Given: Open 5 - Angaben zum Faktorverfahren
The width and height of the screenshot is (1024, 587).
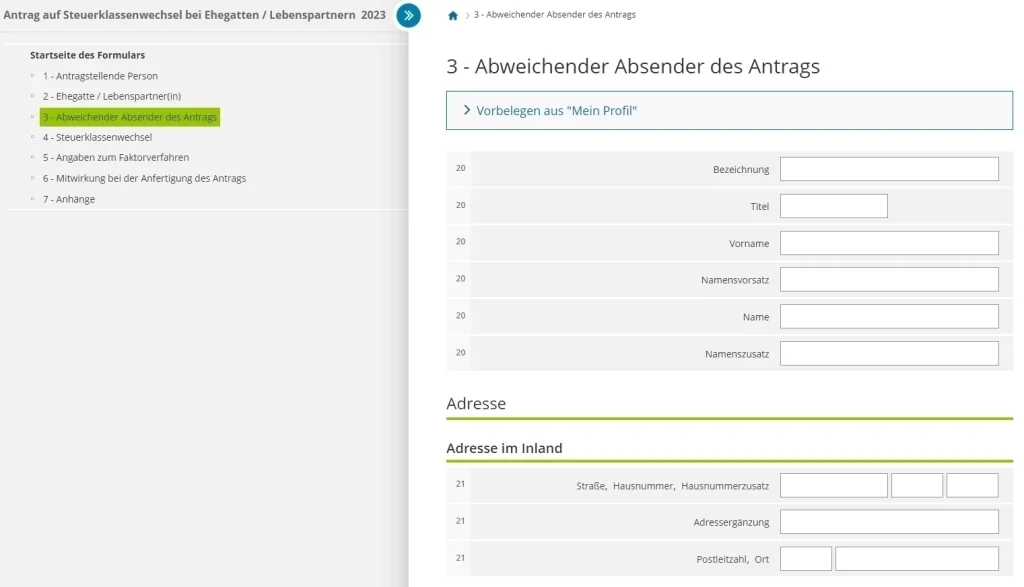Looking at the screenshot, I should 116,157.
